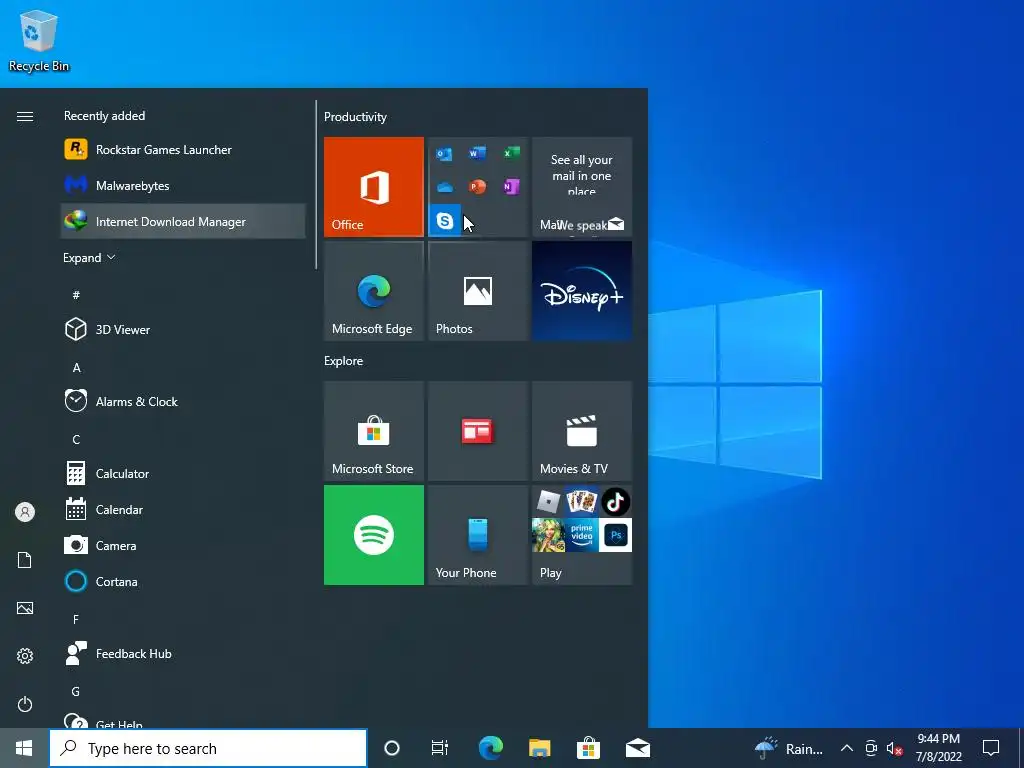
Task: Click the Explore group heading
Action: point(344,361)
